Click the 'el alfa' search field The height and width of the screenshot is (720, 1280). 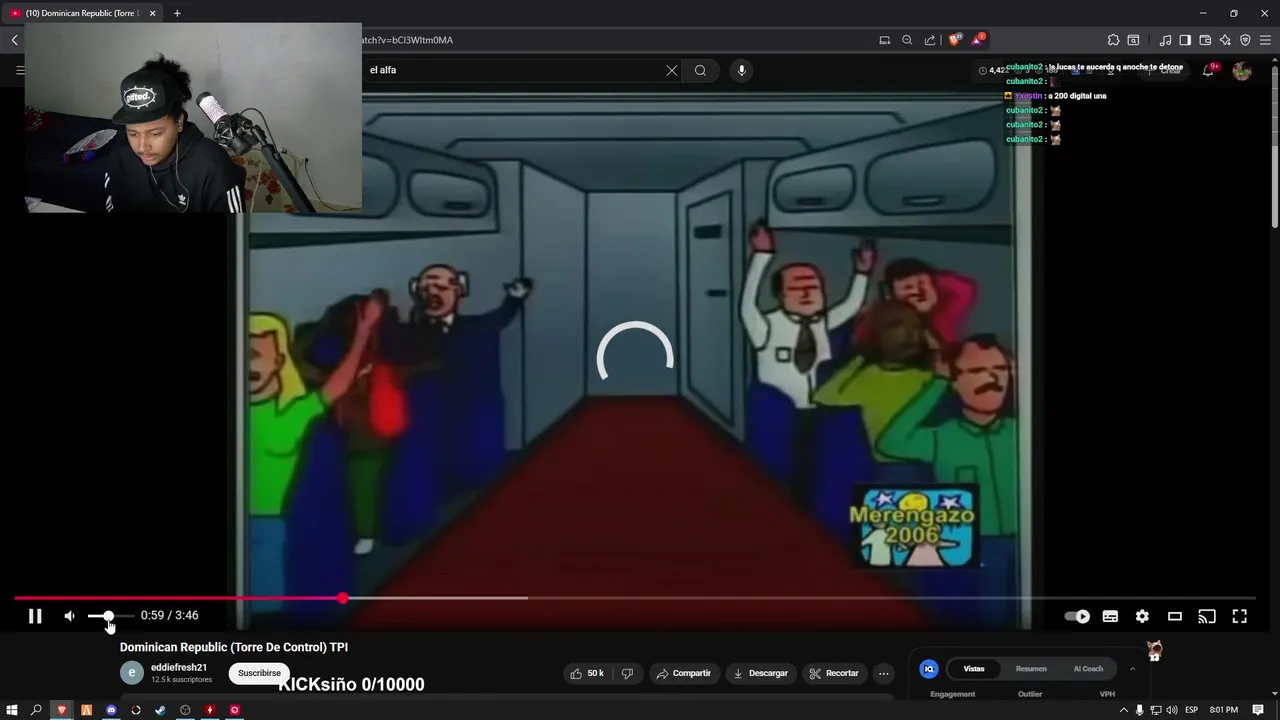click(515, 70)
